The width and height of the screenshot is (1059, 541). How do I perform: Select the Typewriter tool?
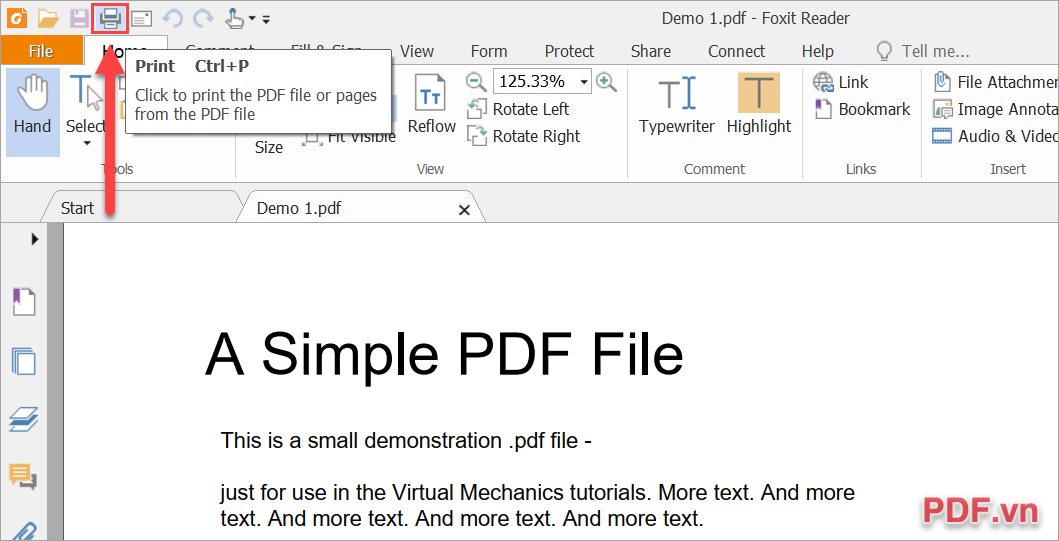pos(677,105)
